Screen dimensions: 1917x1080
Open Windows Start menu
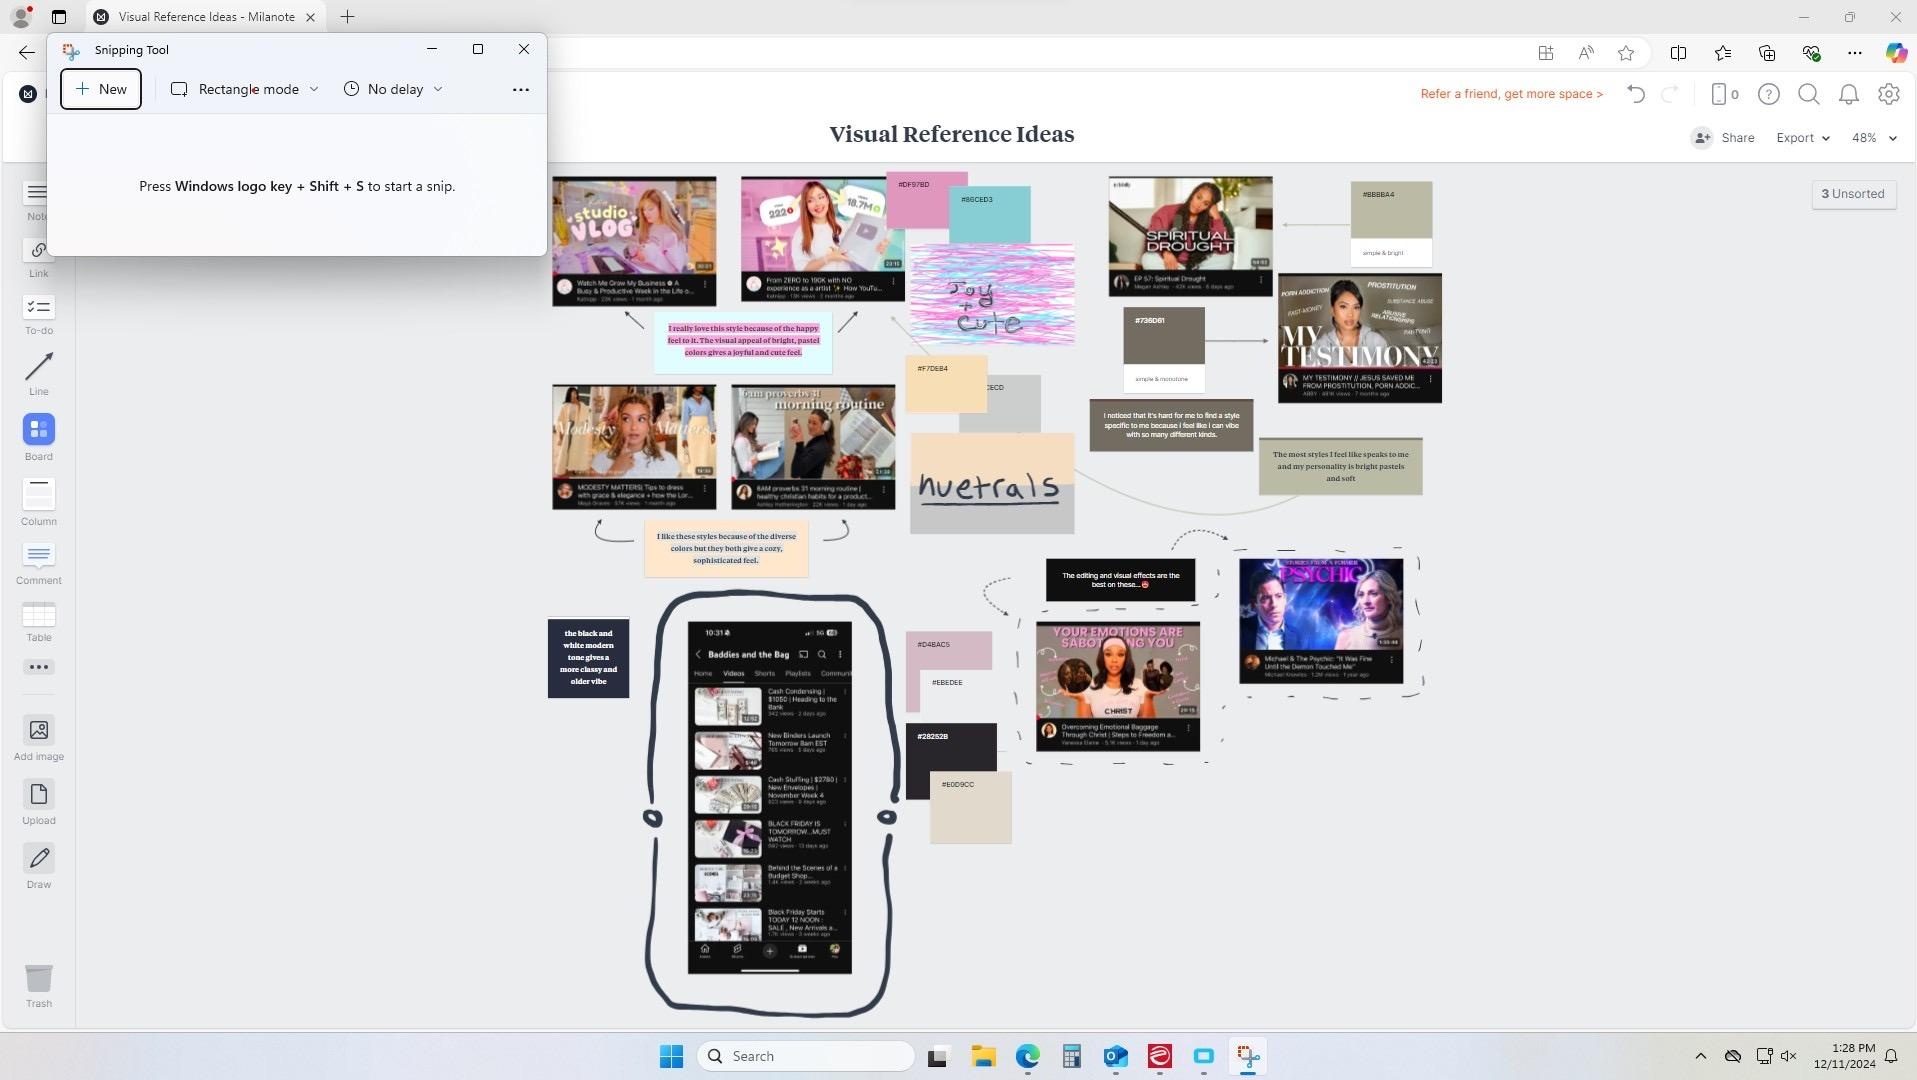[x=671, y=1056]
